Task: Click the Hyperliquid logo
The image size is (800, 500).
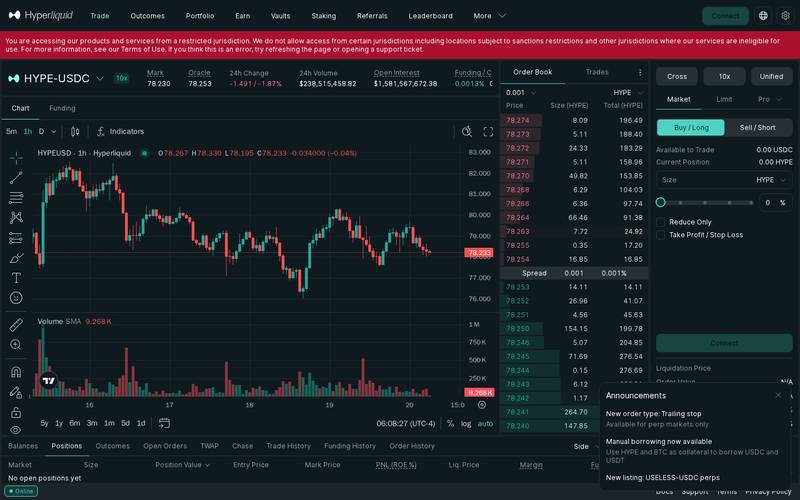Action: coord(41,15)
